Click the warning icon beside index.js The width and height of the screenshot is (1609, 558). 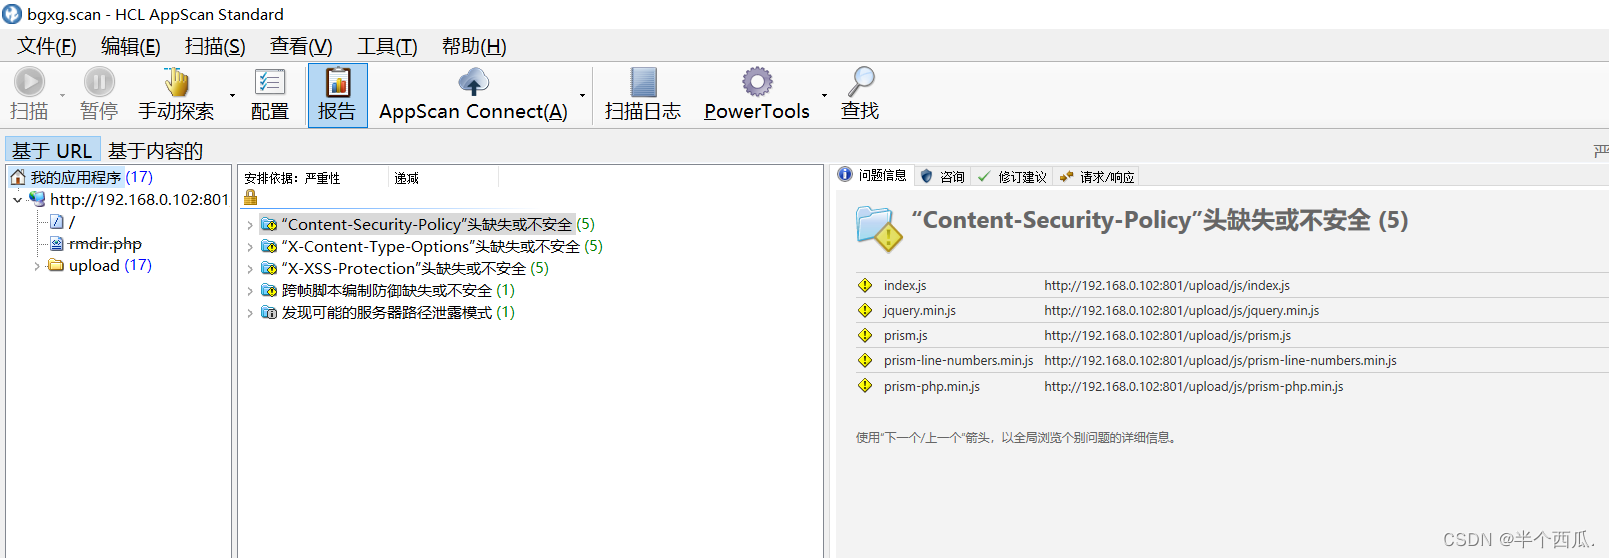point(865,285)
